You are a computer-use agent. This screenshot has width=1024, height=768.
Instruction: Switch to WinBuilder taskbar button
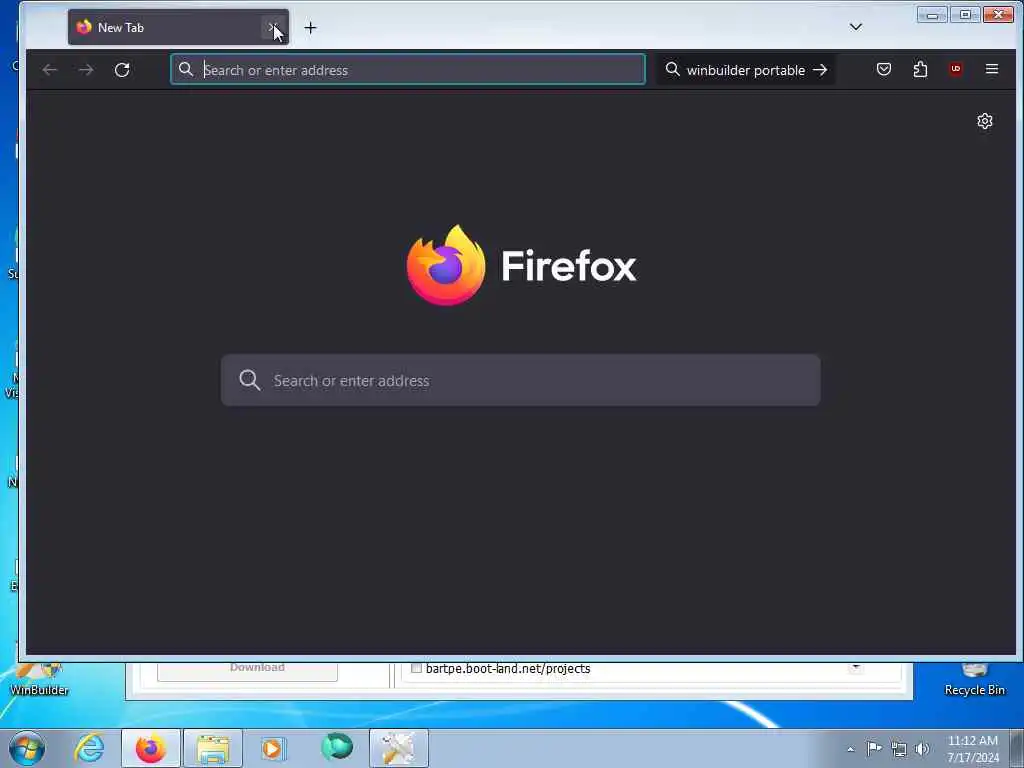[x=398, y=748]
